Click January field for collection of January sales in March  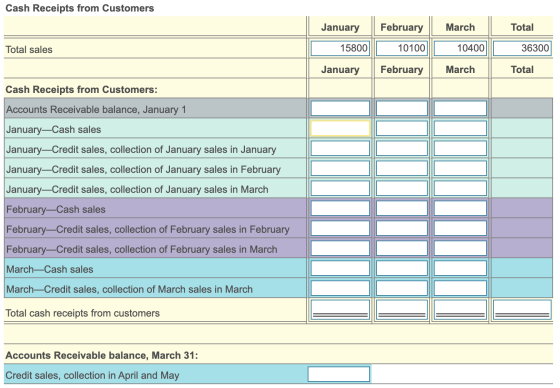(x=340, y=188)
